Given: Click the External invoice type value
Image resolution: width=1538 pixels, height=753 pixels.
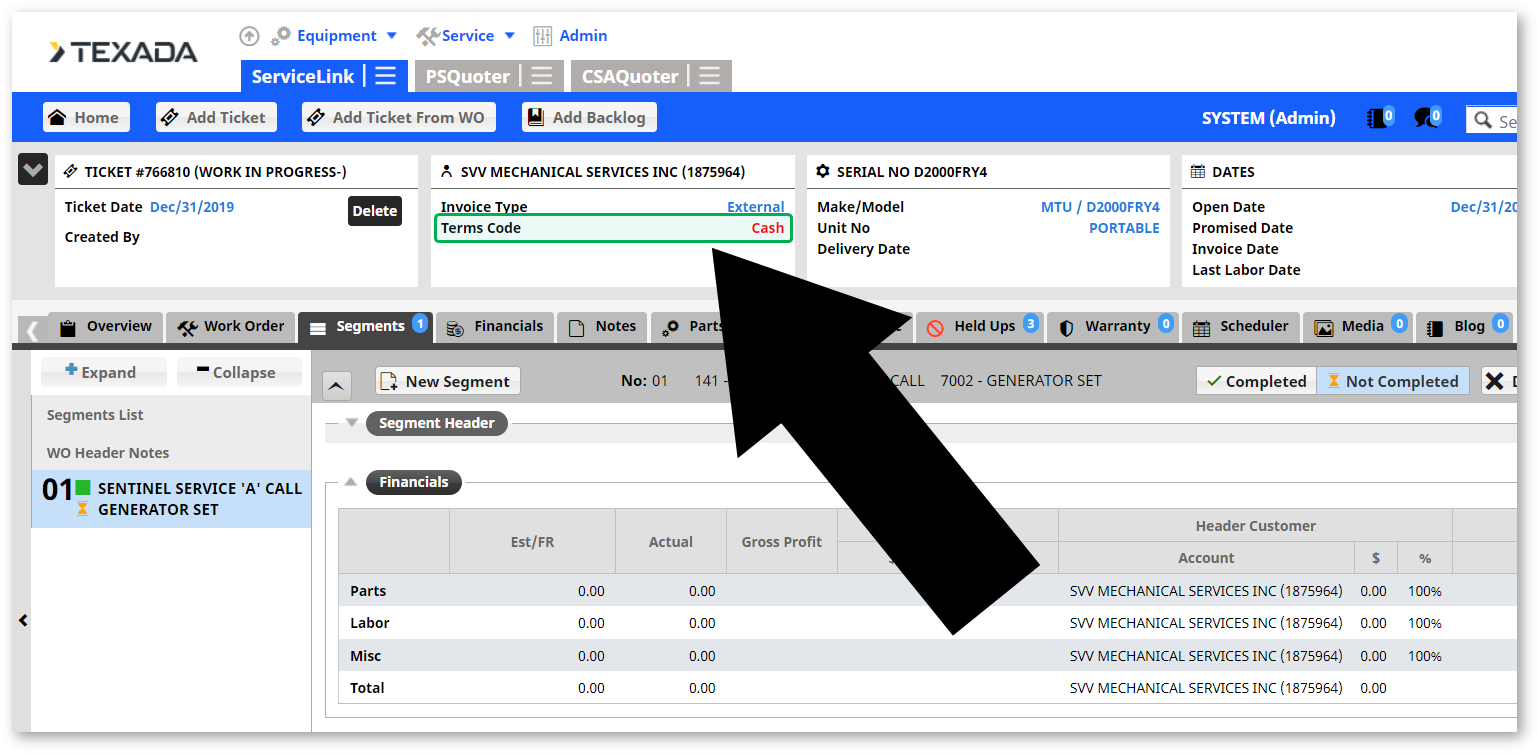Looking at the screenshot, I should click(755, 207).
